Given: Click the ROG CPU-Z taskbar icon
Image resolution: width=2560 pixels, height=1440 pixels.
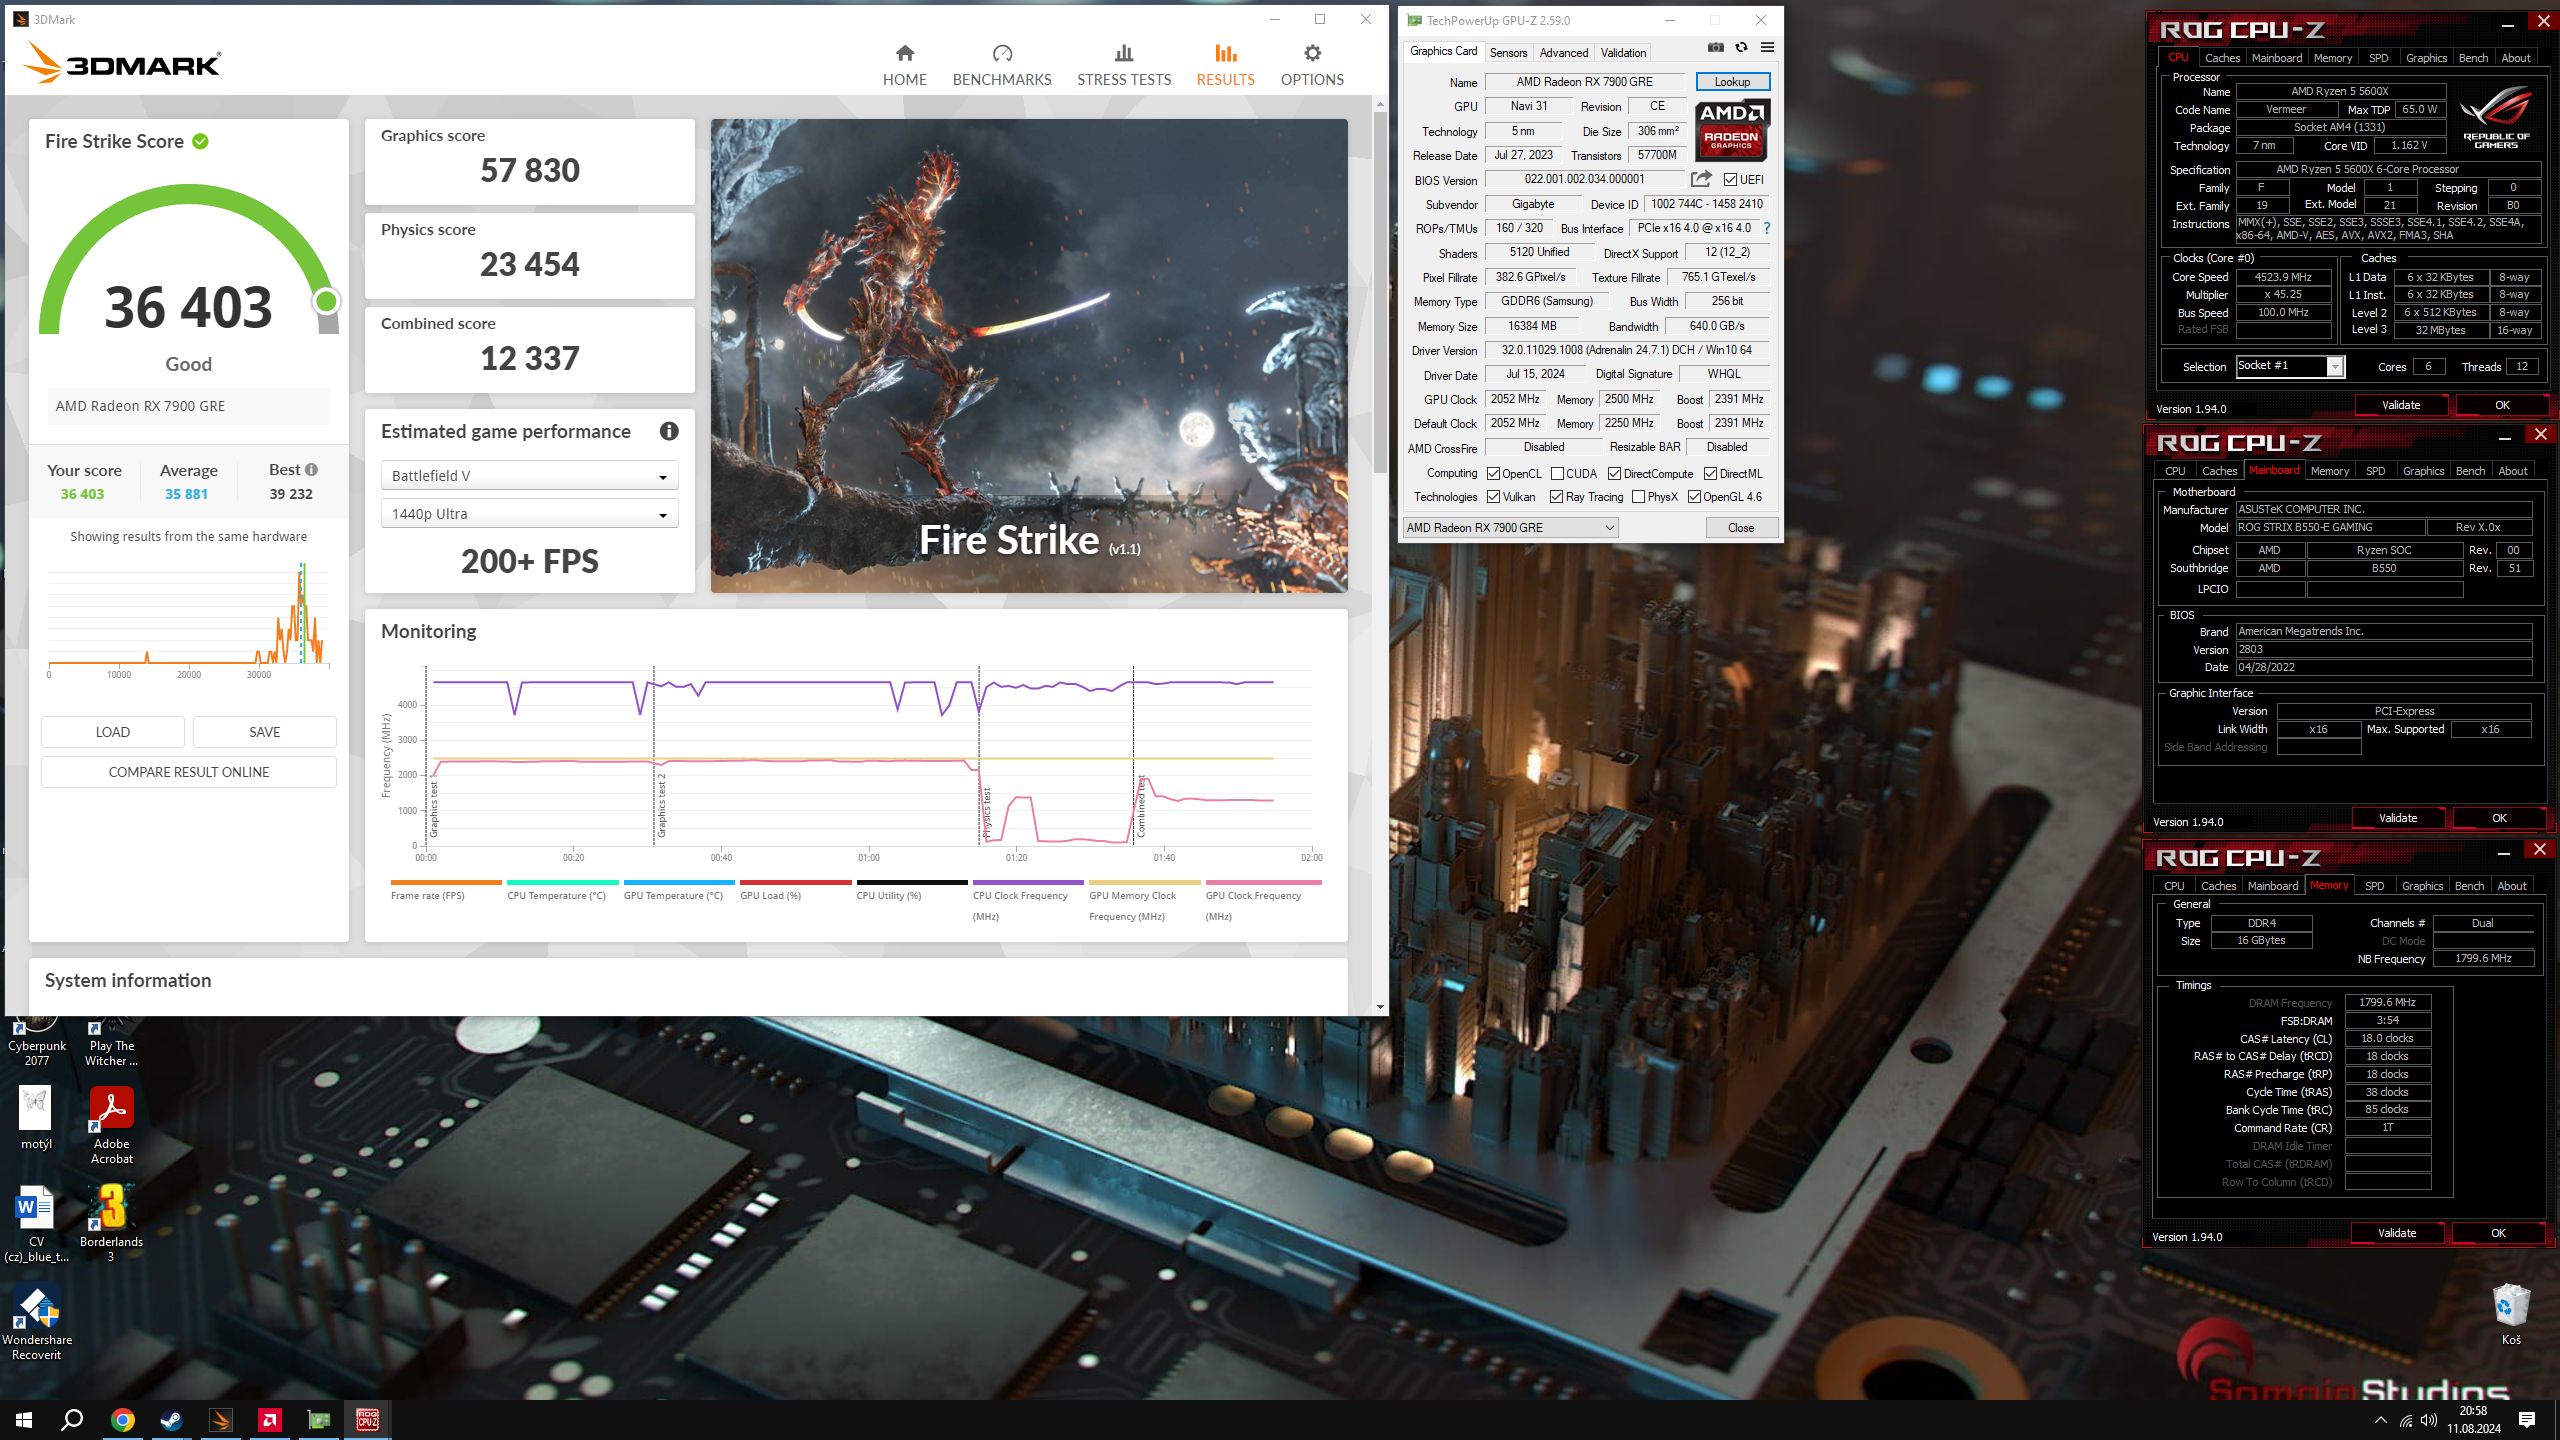Looking at the screenshot, I should (x=367, y=1420).
